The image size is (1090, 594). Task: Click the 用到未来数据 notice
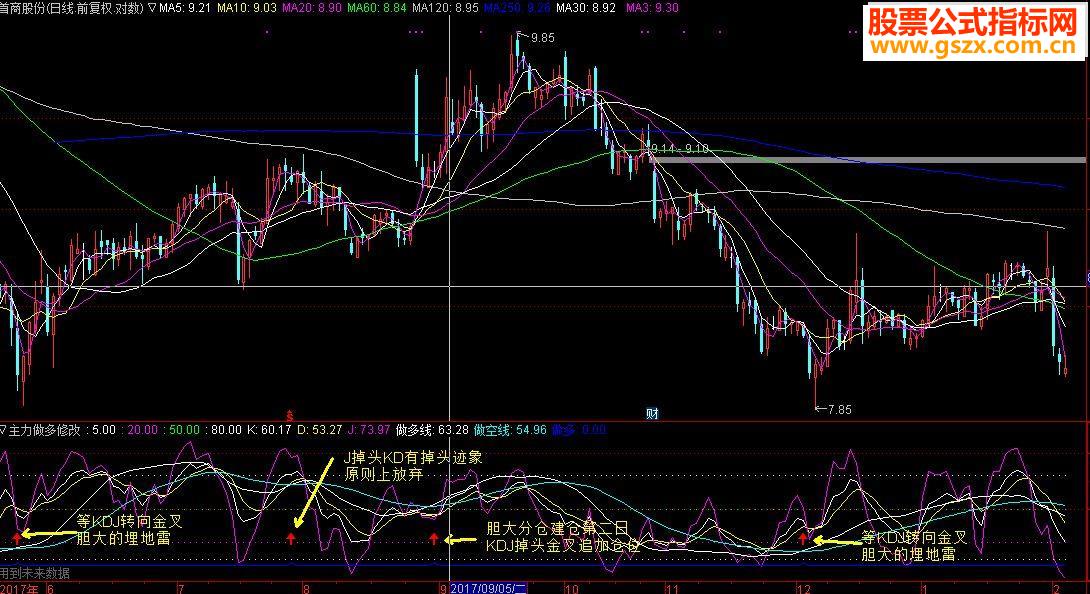tap(35, 574)
